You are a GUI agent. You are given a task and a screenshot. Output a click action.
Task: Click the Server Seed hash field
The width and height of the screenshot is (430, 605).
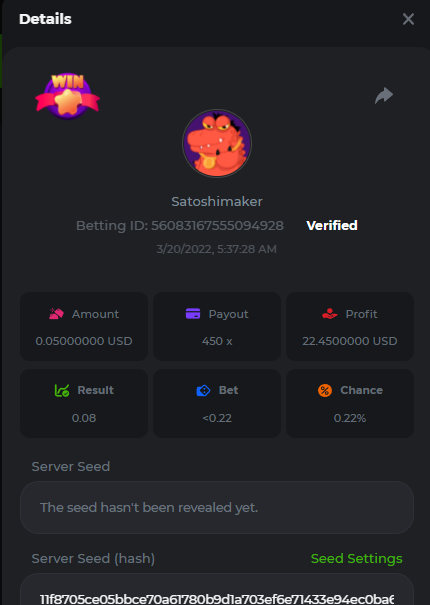217,589
